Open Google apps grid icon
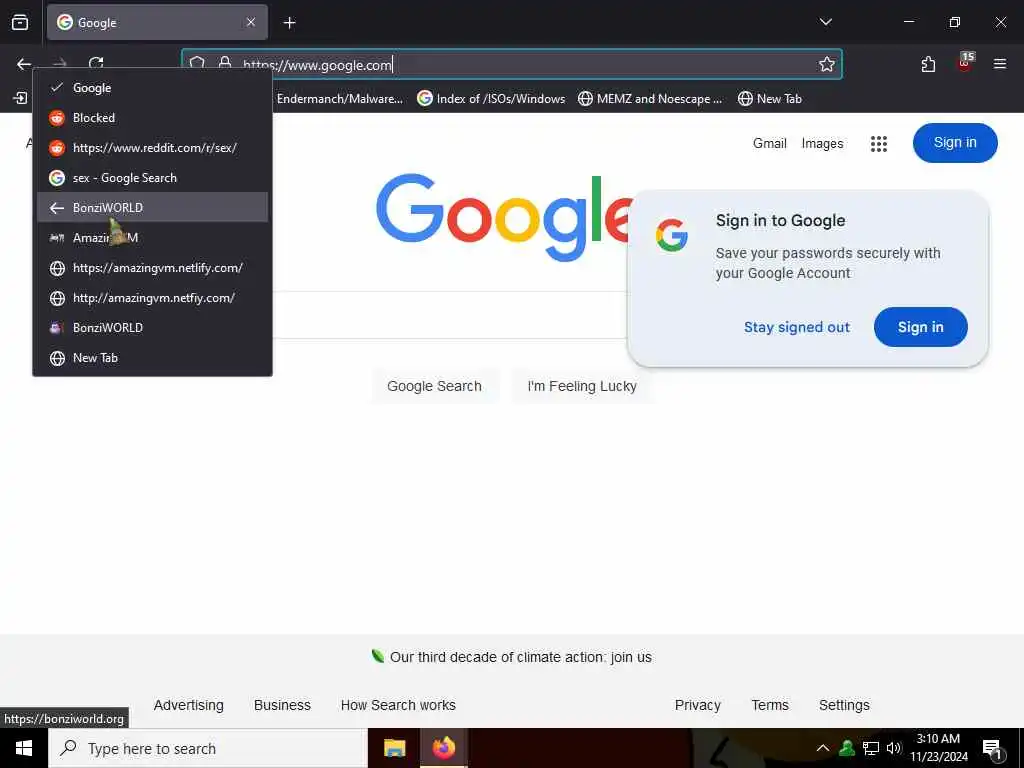This screenshot has width=1024, height=768. pos(878,144)
